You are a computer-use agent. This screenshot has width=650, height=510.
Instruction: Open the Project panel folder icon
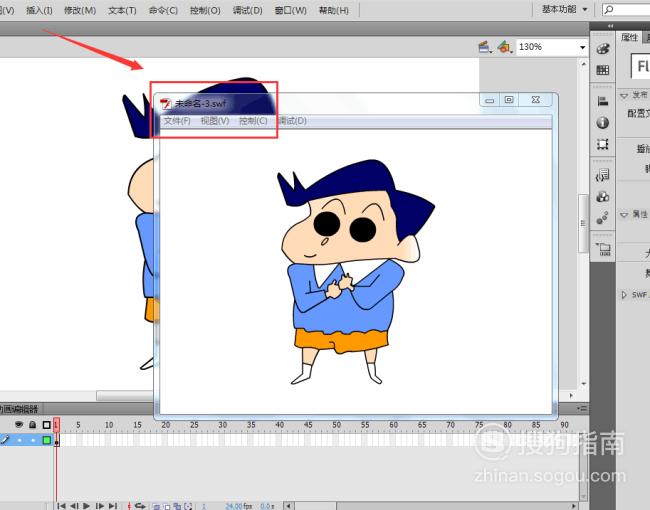coord(603,249)
